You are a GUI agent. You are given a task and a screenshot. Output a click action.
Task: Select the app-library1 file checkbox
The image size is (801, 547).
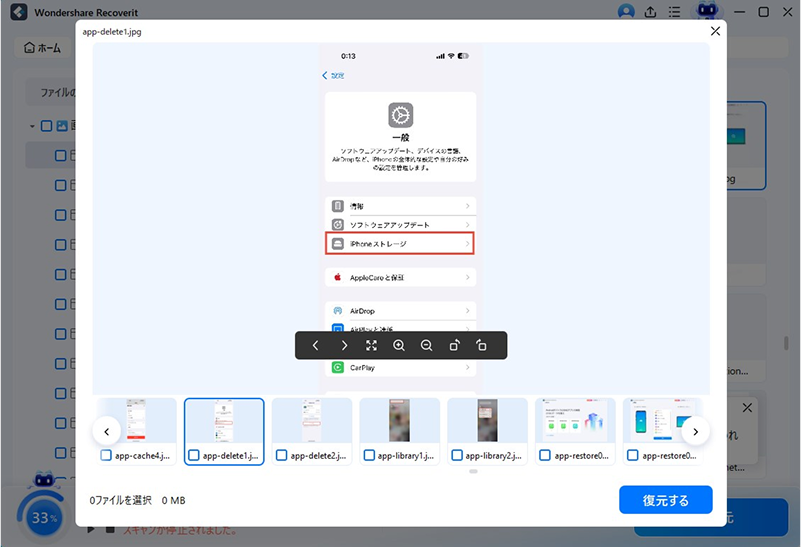pyautogui.click(x=369, y=455)
